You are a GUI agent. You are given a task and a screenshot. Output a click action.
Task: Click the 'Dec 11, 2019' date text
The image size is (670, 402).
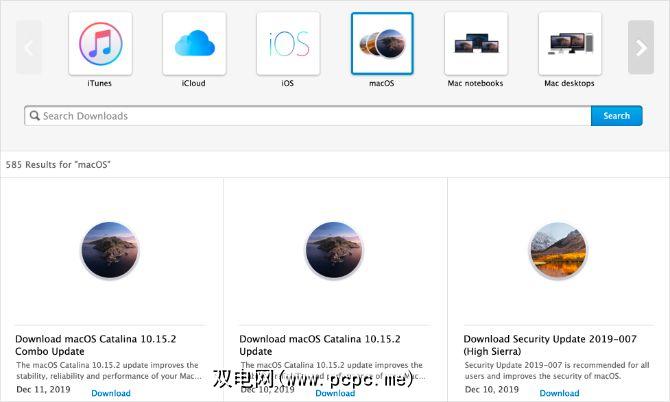[x=43, y=390]
